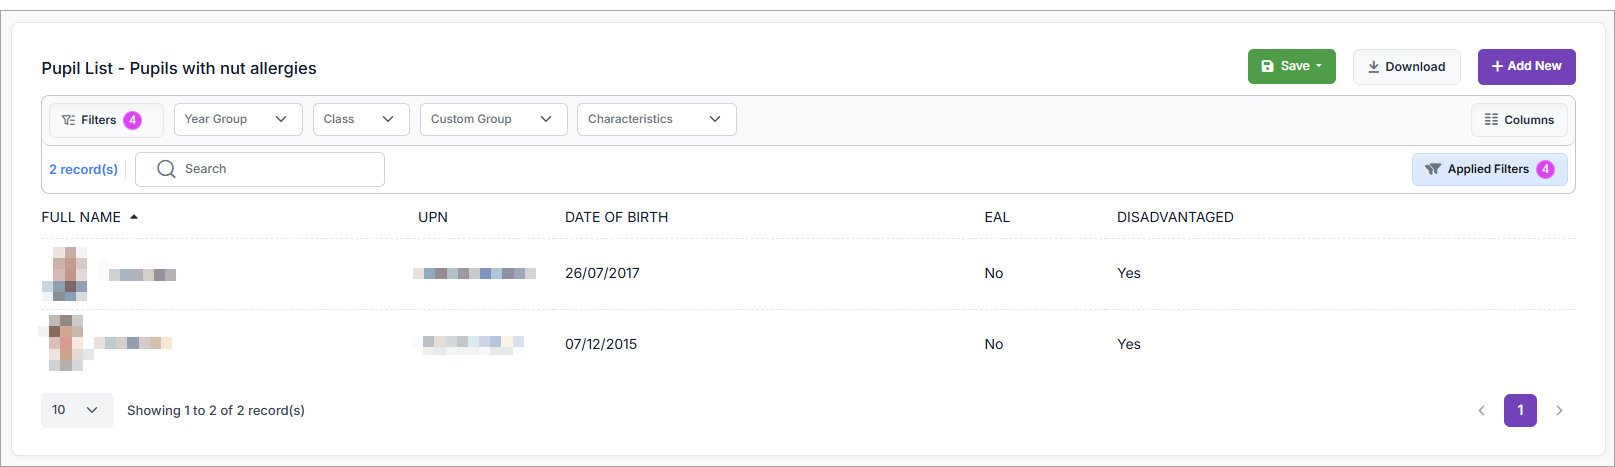Viewport: 1615px width, 467px height.
Task: Select page 1 in pagination
Action: pos(1520,411)
